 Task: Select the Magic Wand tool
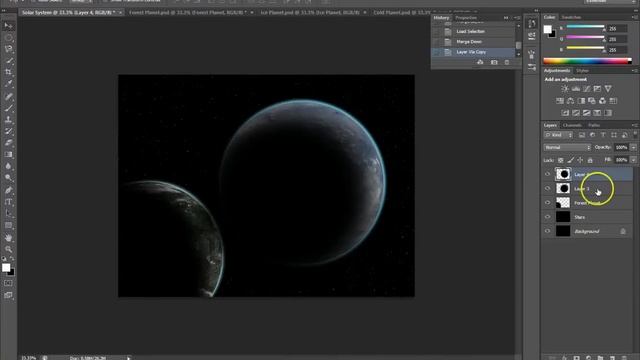(x=8, y=61)
